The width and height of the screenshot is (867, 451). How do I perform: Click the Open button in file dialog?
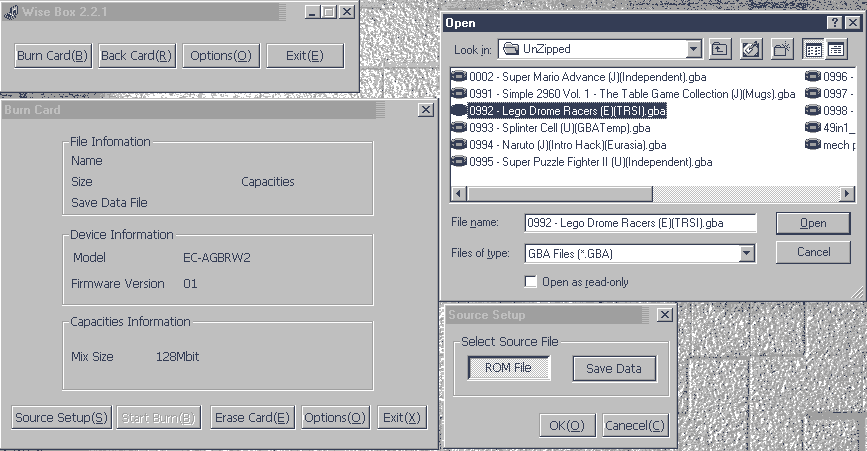[x=813, y=223]
